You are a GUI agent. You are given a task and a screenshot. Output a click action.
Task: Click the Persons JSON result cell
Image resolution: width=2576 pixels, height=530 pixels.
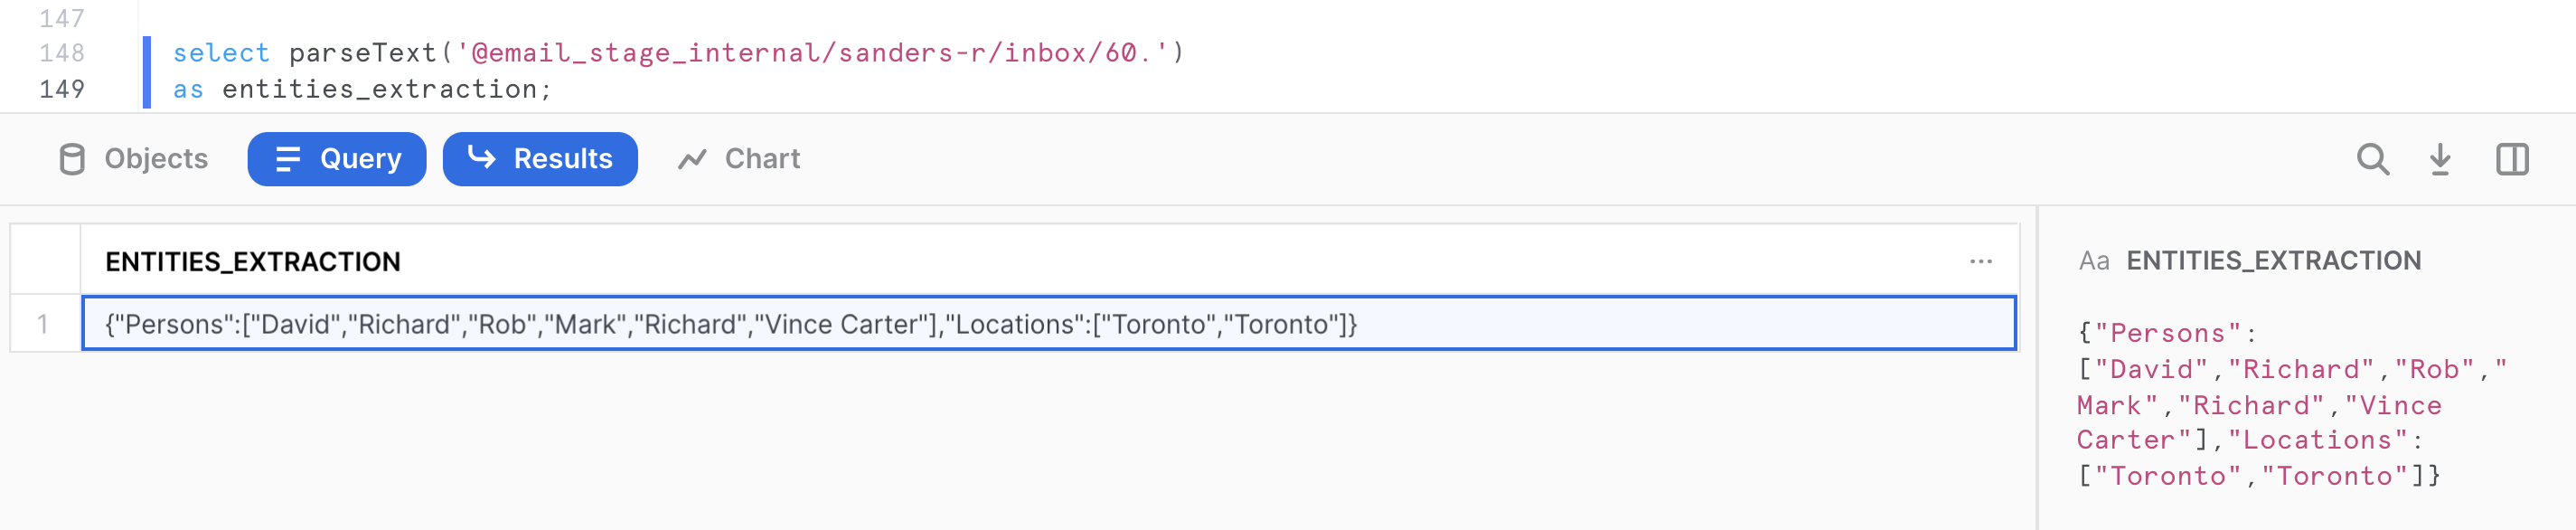point(730,324)
